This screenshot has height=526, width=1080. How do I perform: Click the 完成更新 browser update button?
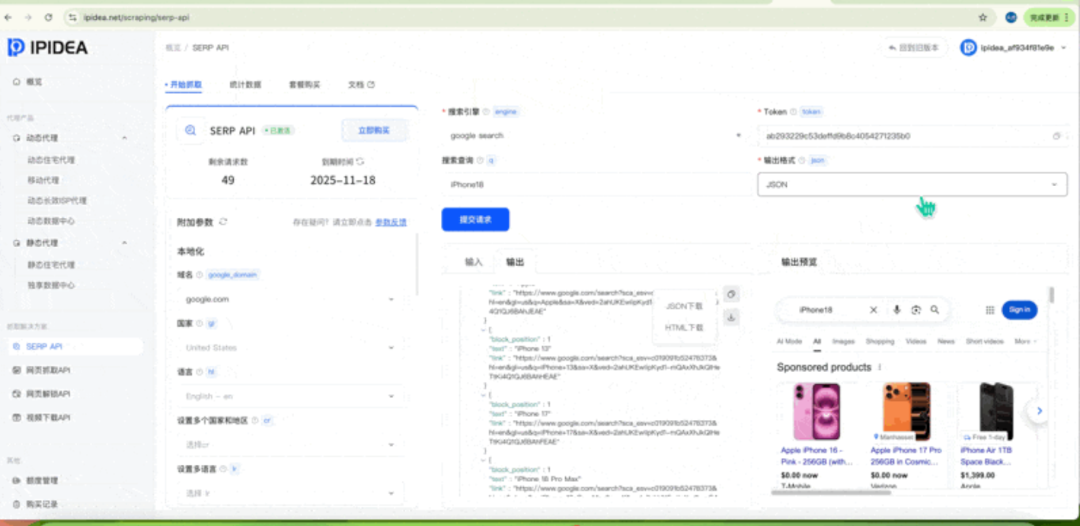[x=1048, y=17]
